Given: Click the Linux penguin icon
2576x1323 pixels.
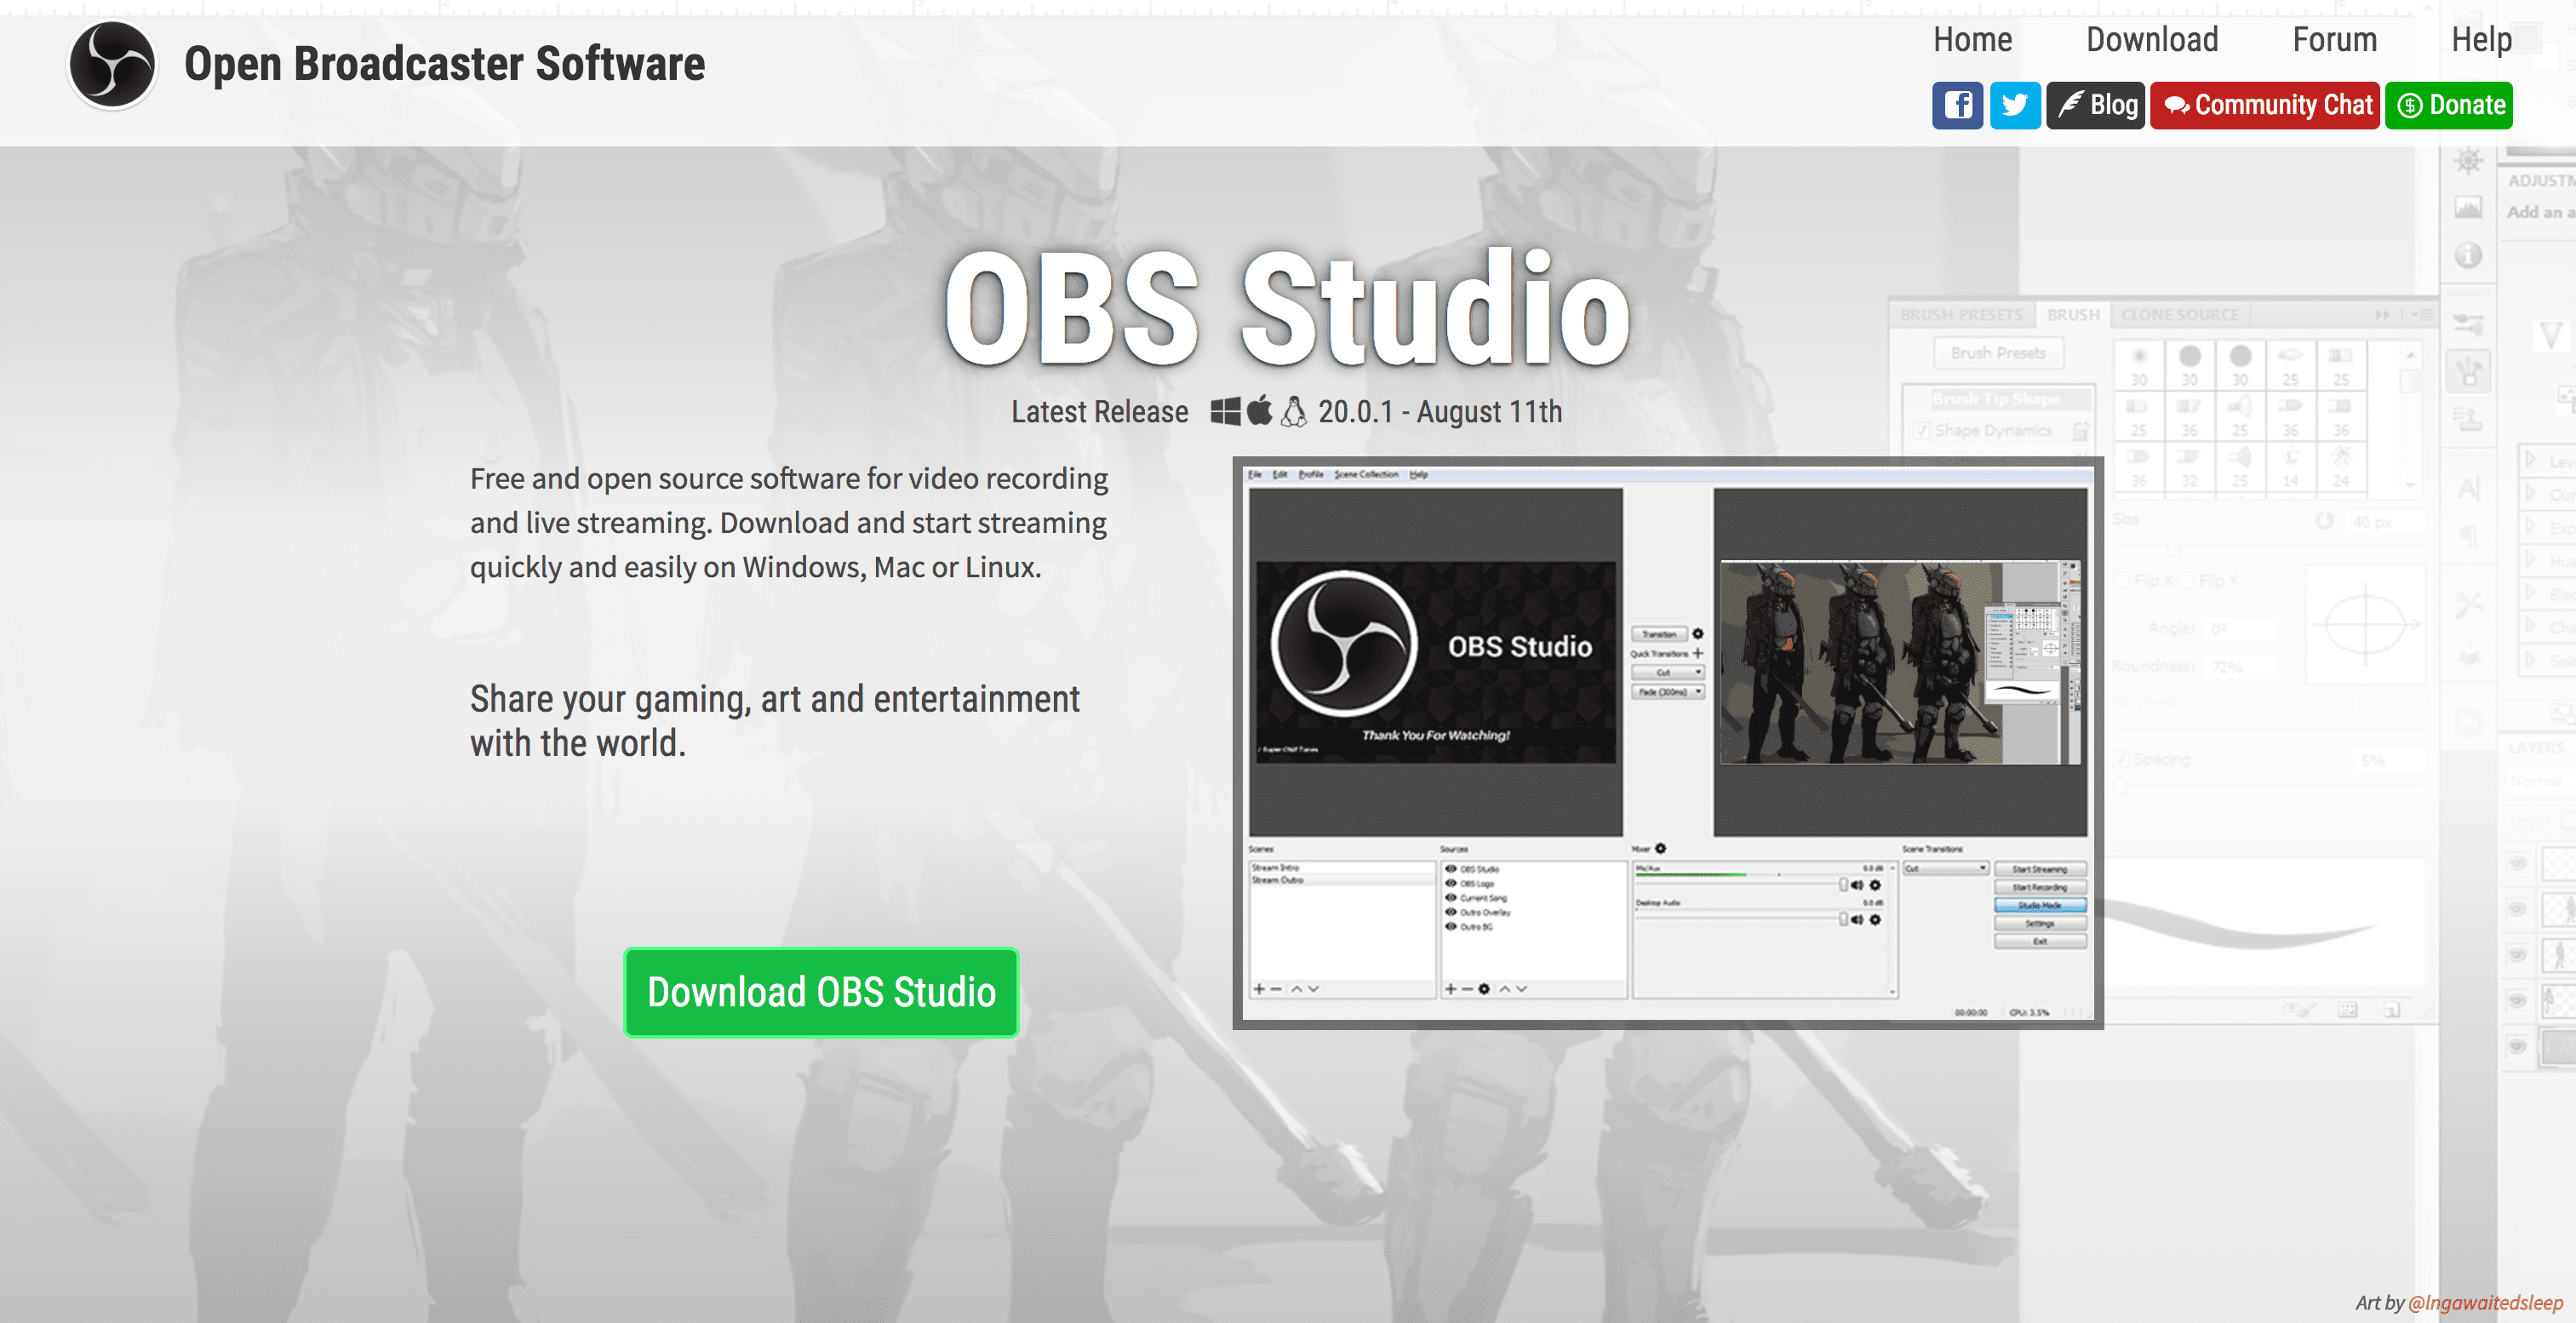Looking at the screenshot, I should [x=1294, y=411].
